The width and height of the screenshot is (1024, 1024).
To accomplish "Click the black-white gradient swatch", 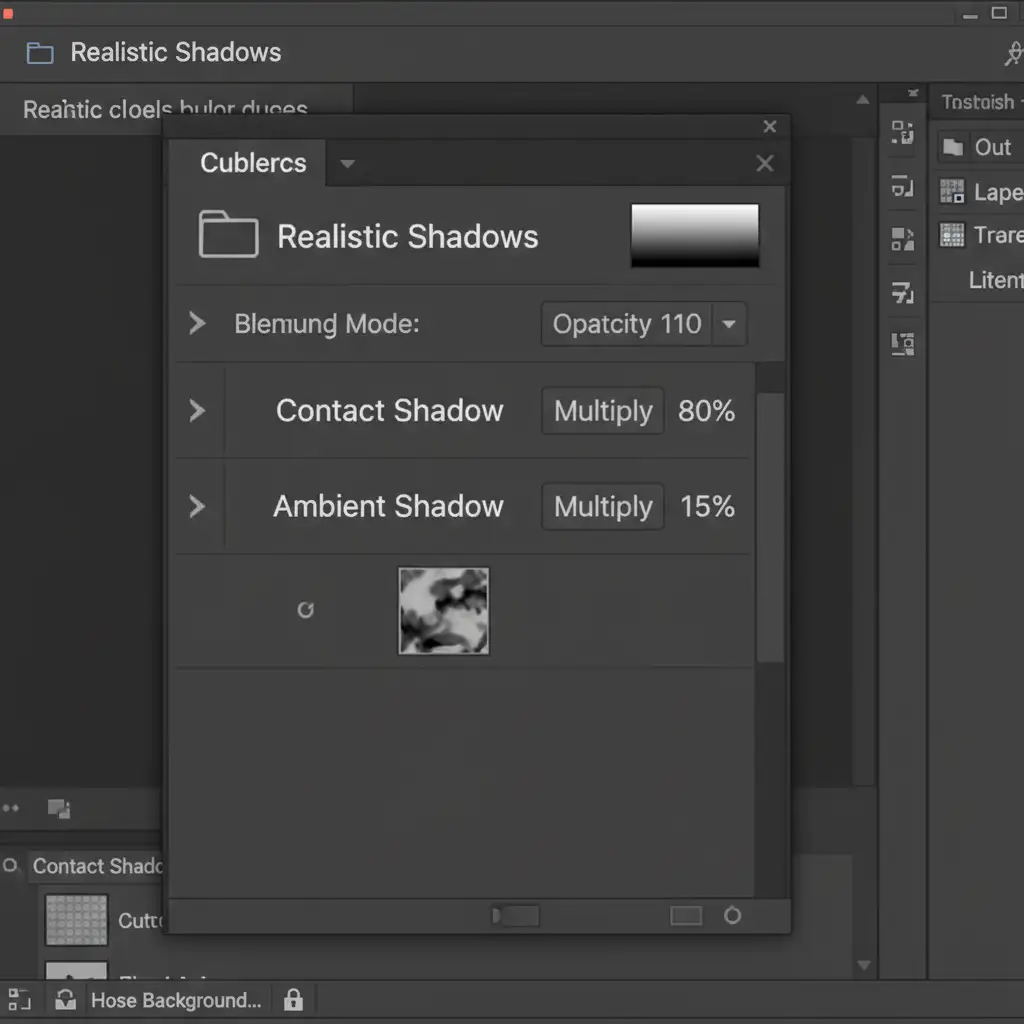I will (x=694, y=235).
